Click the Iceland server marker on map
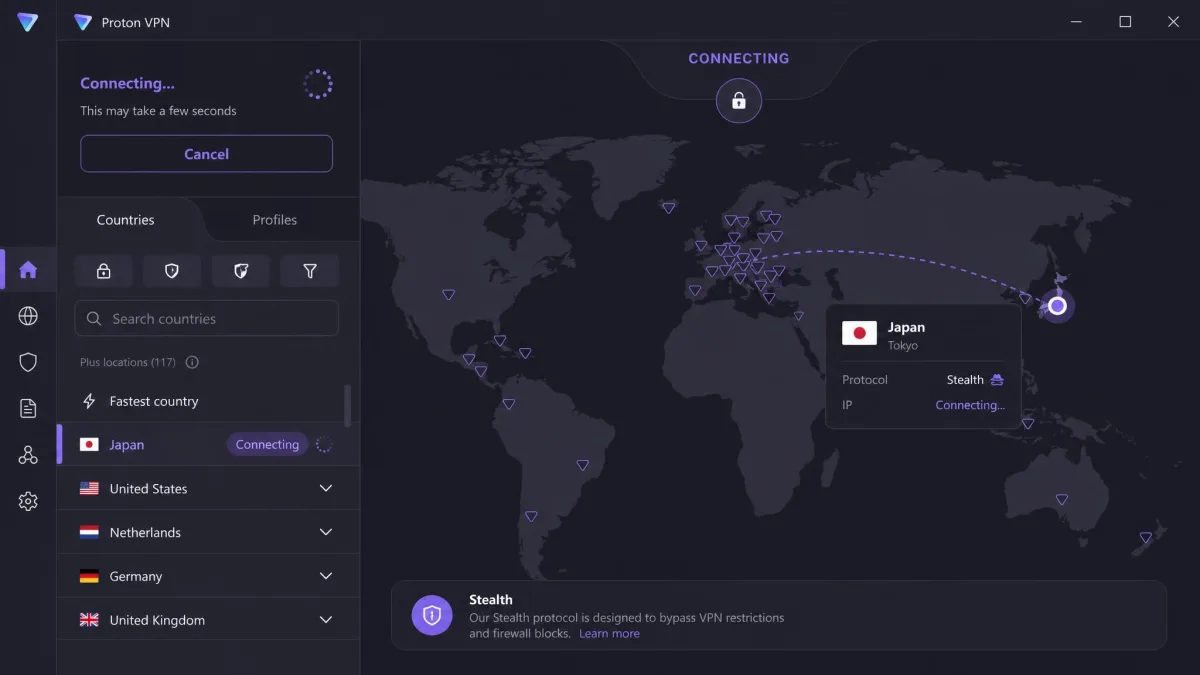Screen dimensions: 1200x675 (668, 208)
